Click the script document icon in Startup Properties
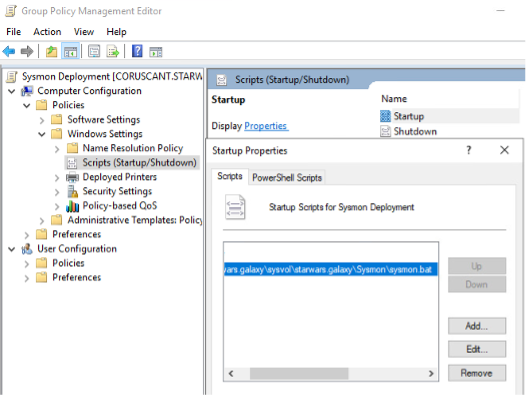This screenshot has width=526, height=396. (235, 207)
